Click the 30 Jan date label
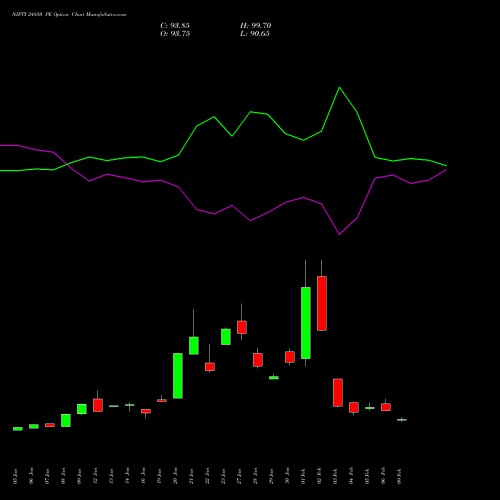The image size is (500, 500). (x=288, y=476)
